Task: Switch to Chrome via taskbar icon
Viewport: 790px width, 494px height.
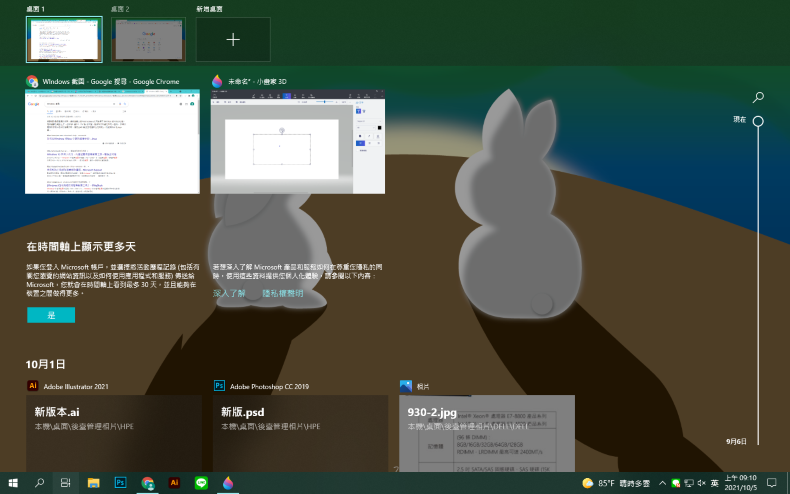Action: (x=147, y=483)
